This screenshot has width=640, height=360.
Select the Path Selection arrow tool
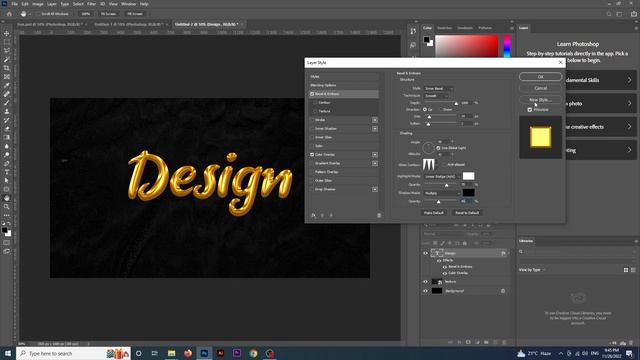pos(7,180)
